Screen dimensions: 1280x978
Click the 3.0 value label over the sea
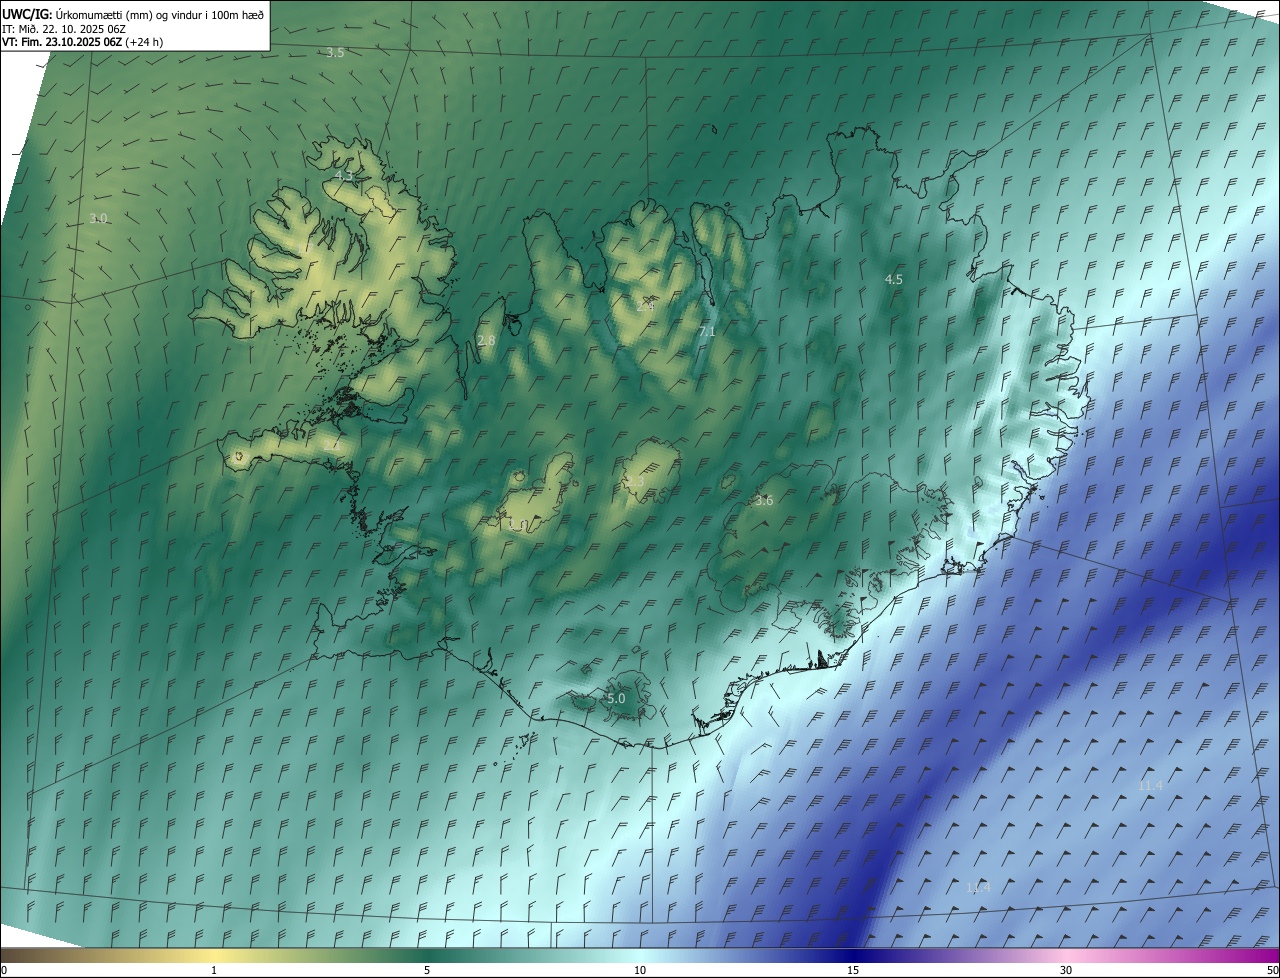click(98, 218)
